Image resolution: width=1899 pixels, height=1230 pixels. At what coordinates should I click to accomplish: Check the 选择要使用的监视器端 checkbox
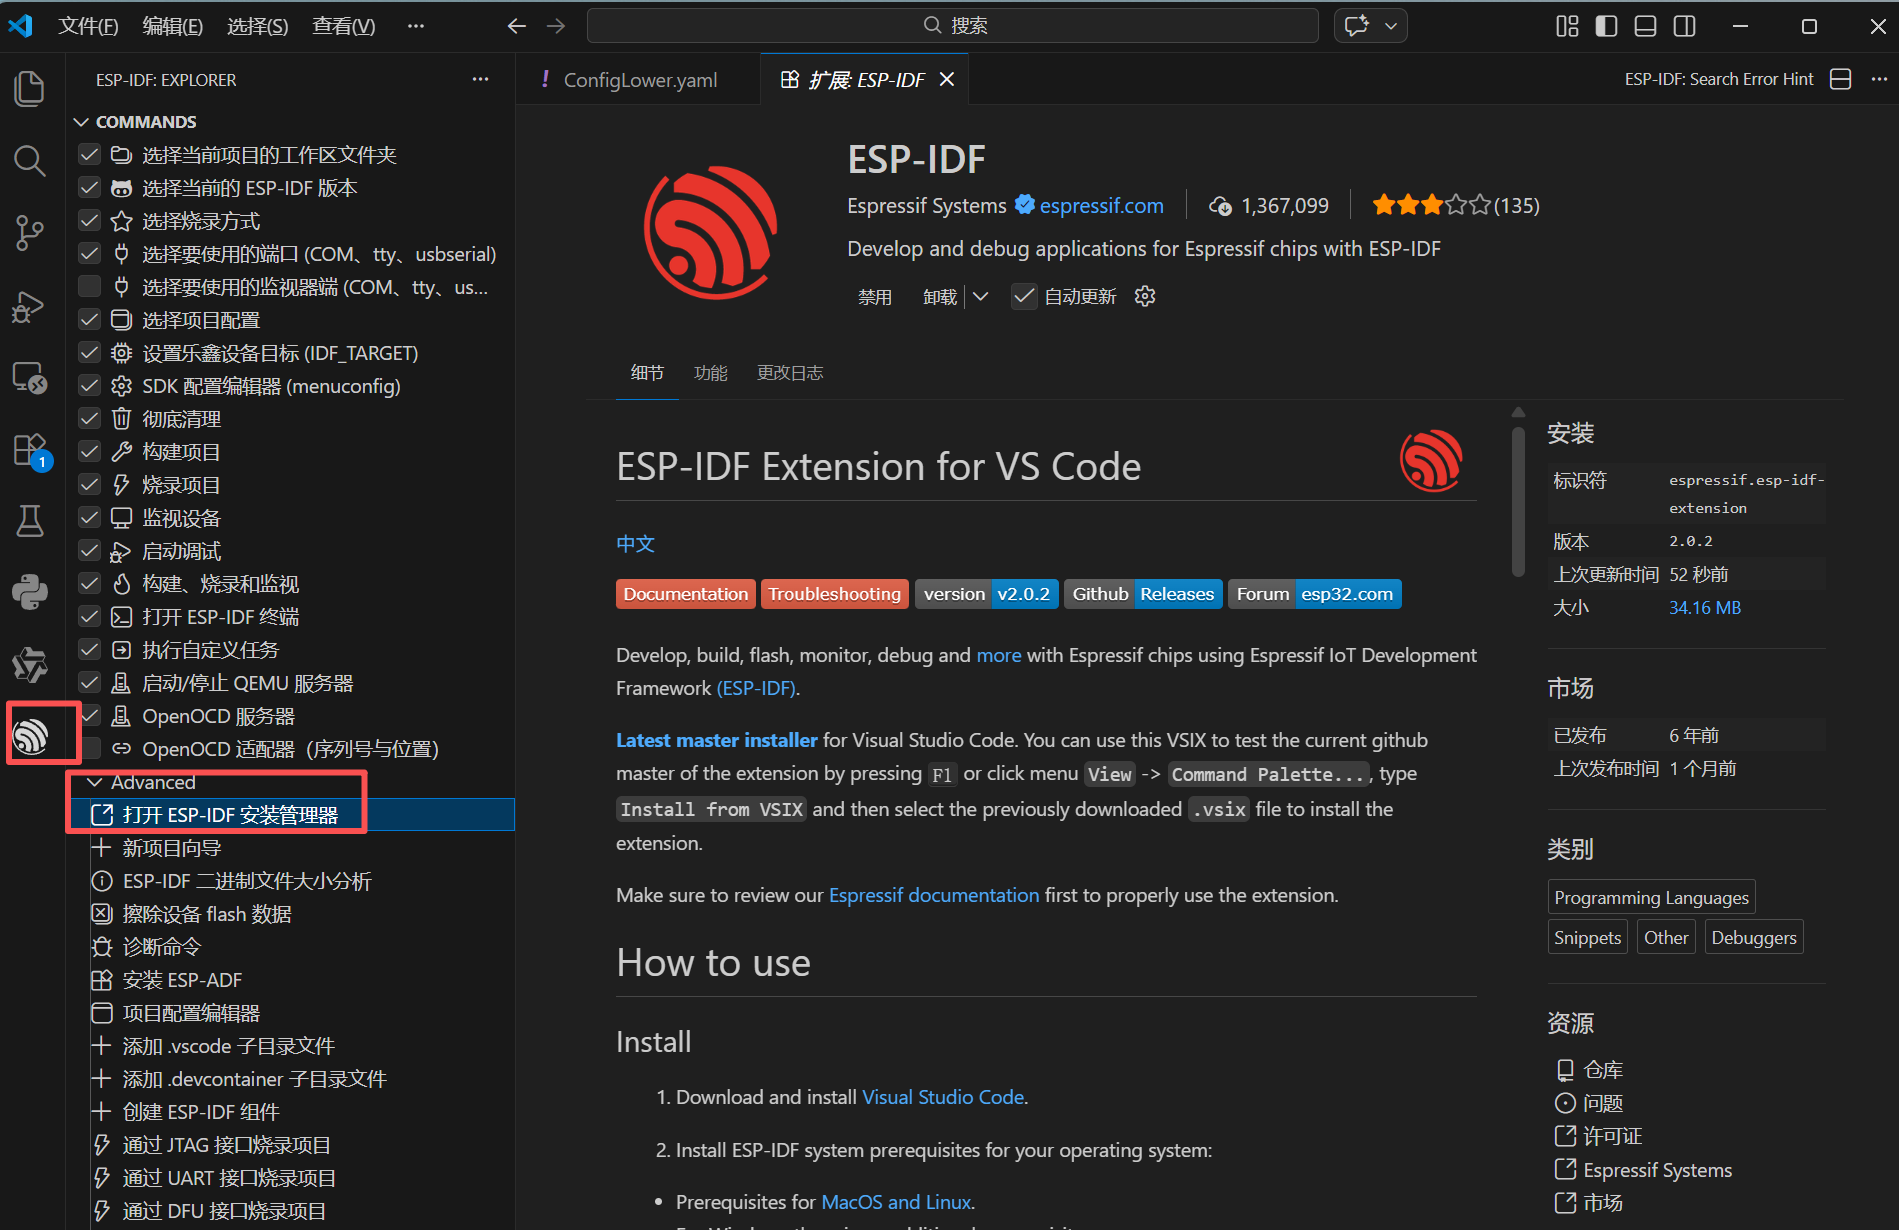click(90, 287)
